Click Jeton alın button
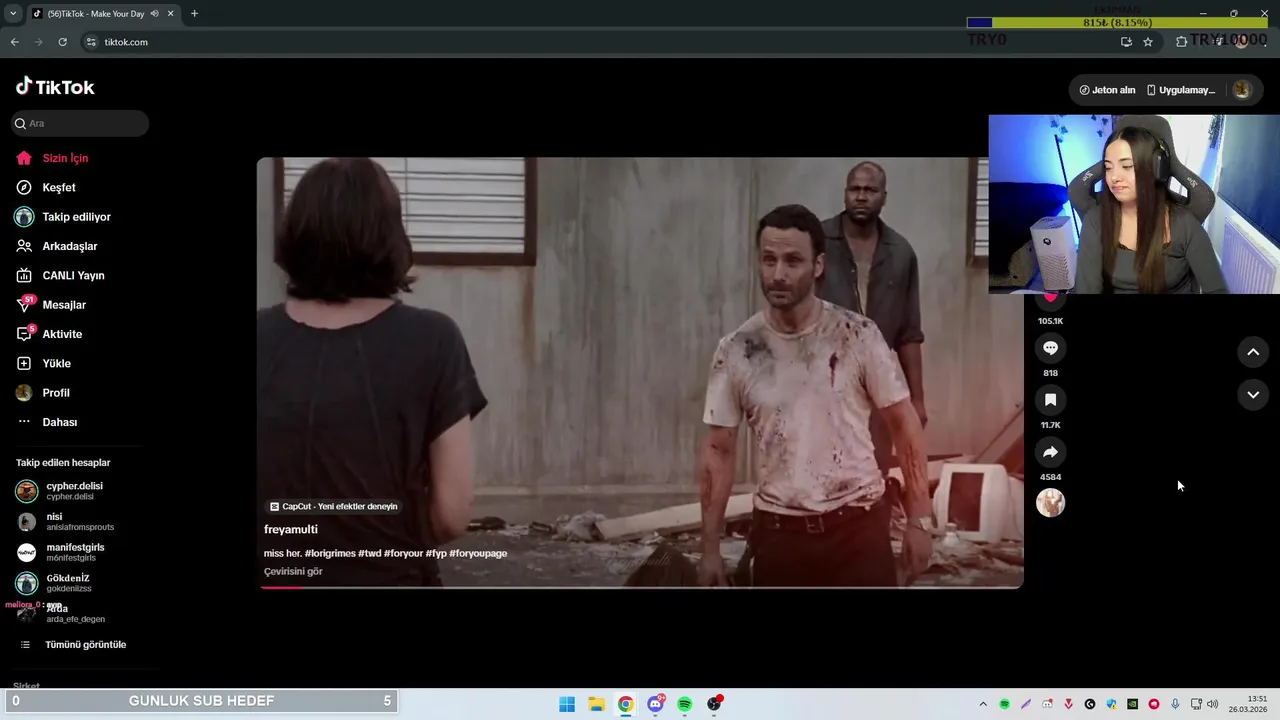The image size is (1280, 720). point(1107,90)
